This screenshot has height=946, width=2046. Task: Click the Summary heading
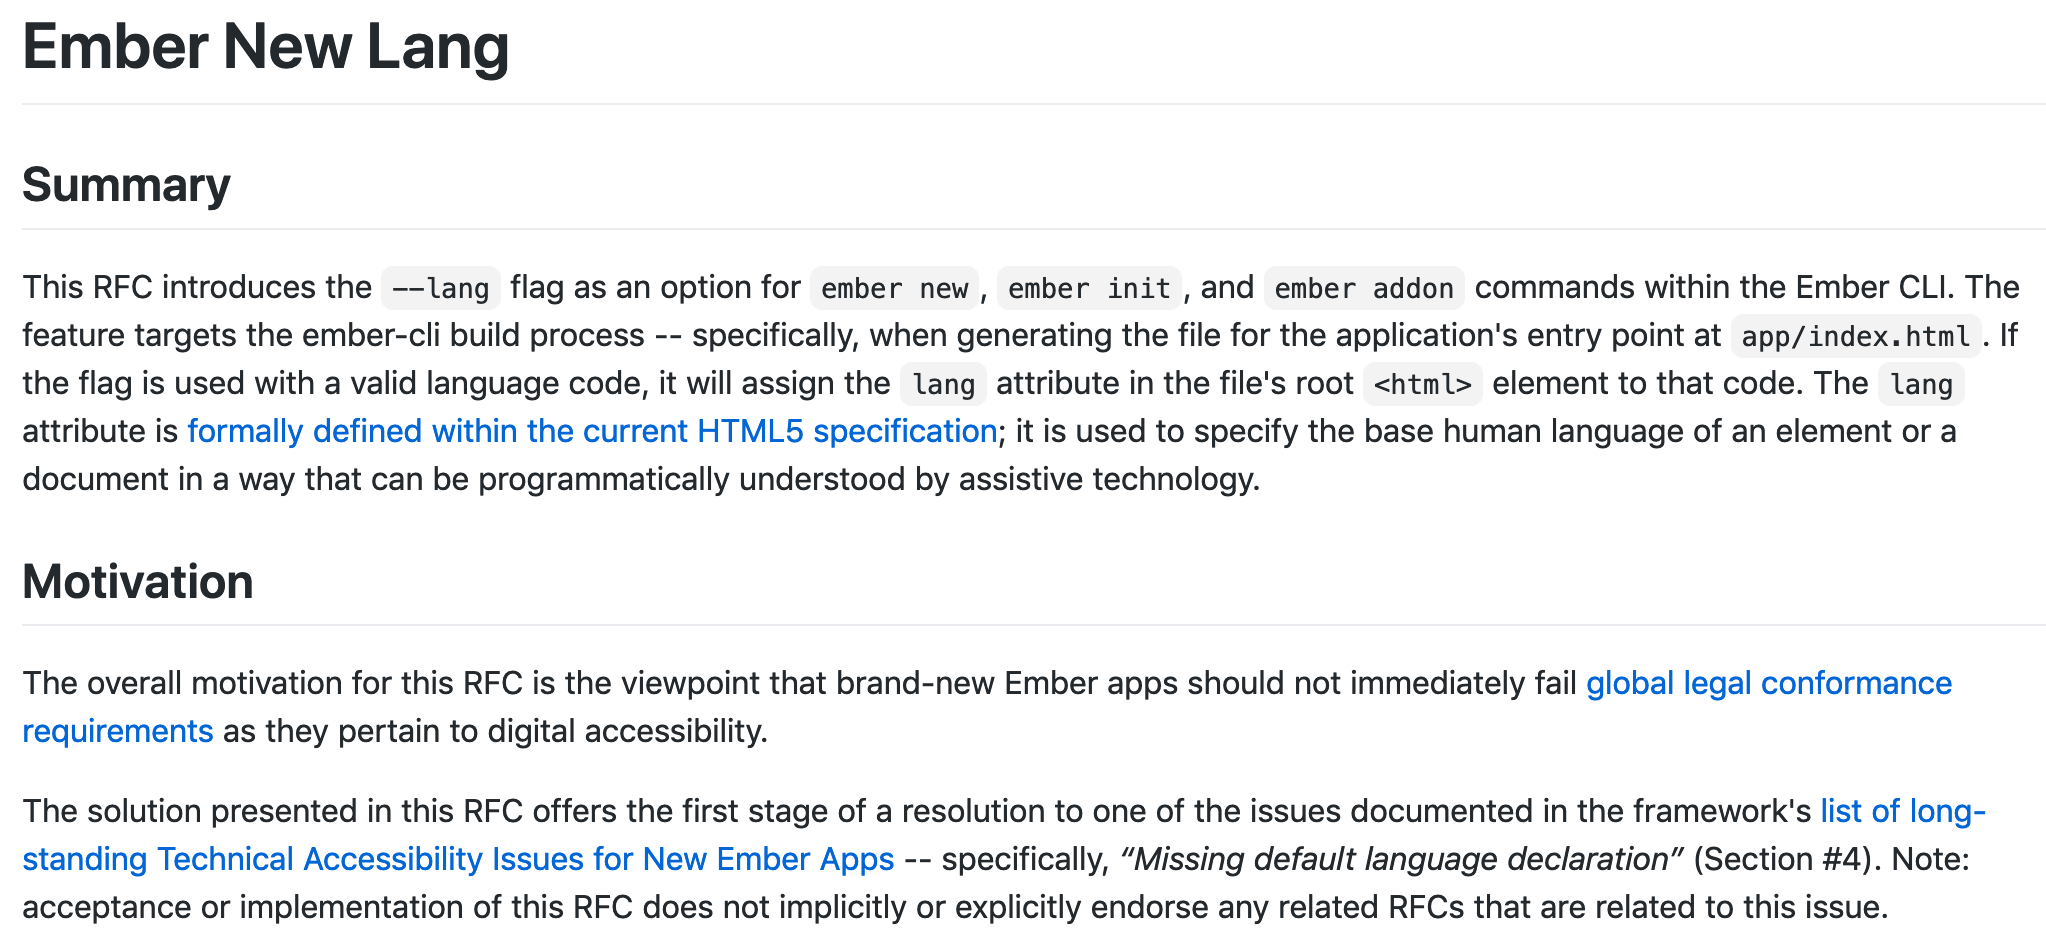click(x=126, y=185)
